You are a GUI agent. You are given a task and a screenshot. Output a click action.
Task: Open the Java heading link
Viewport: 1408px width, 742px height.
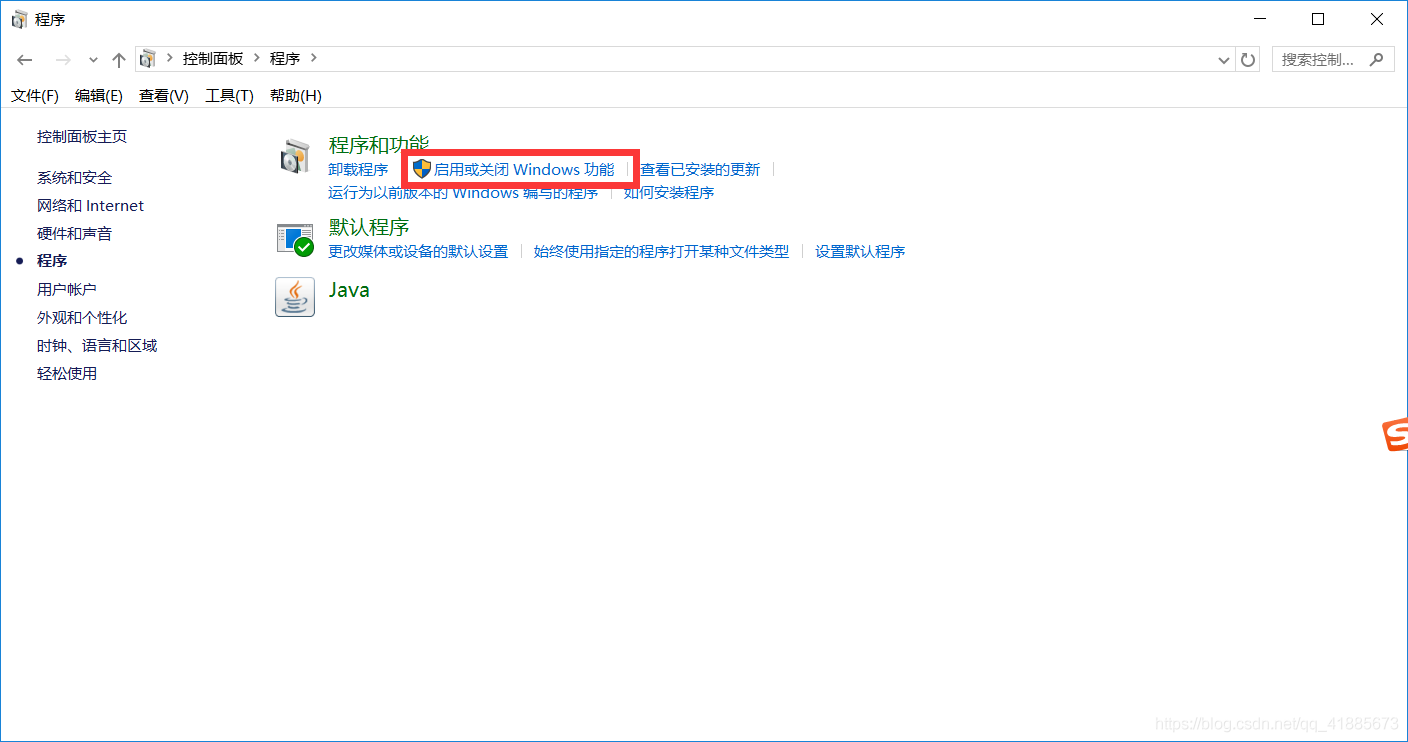[350, 290]
